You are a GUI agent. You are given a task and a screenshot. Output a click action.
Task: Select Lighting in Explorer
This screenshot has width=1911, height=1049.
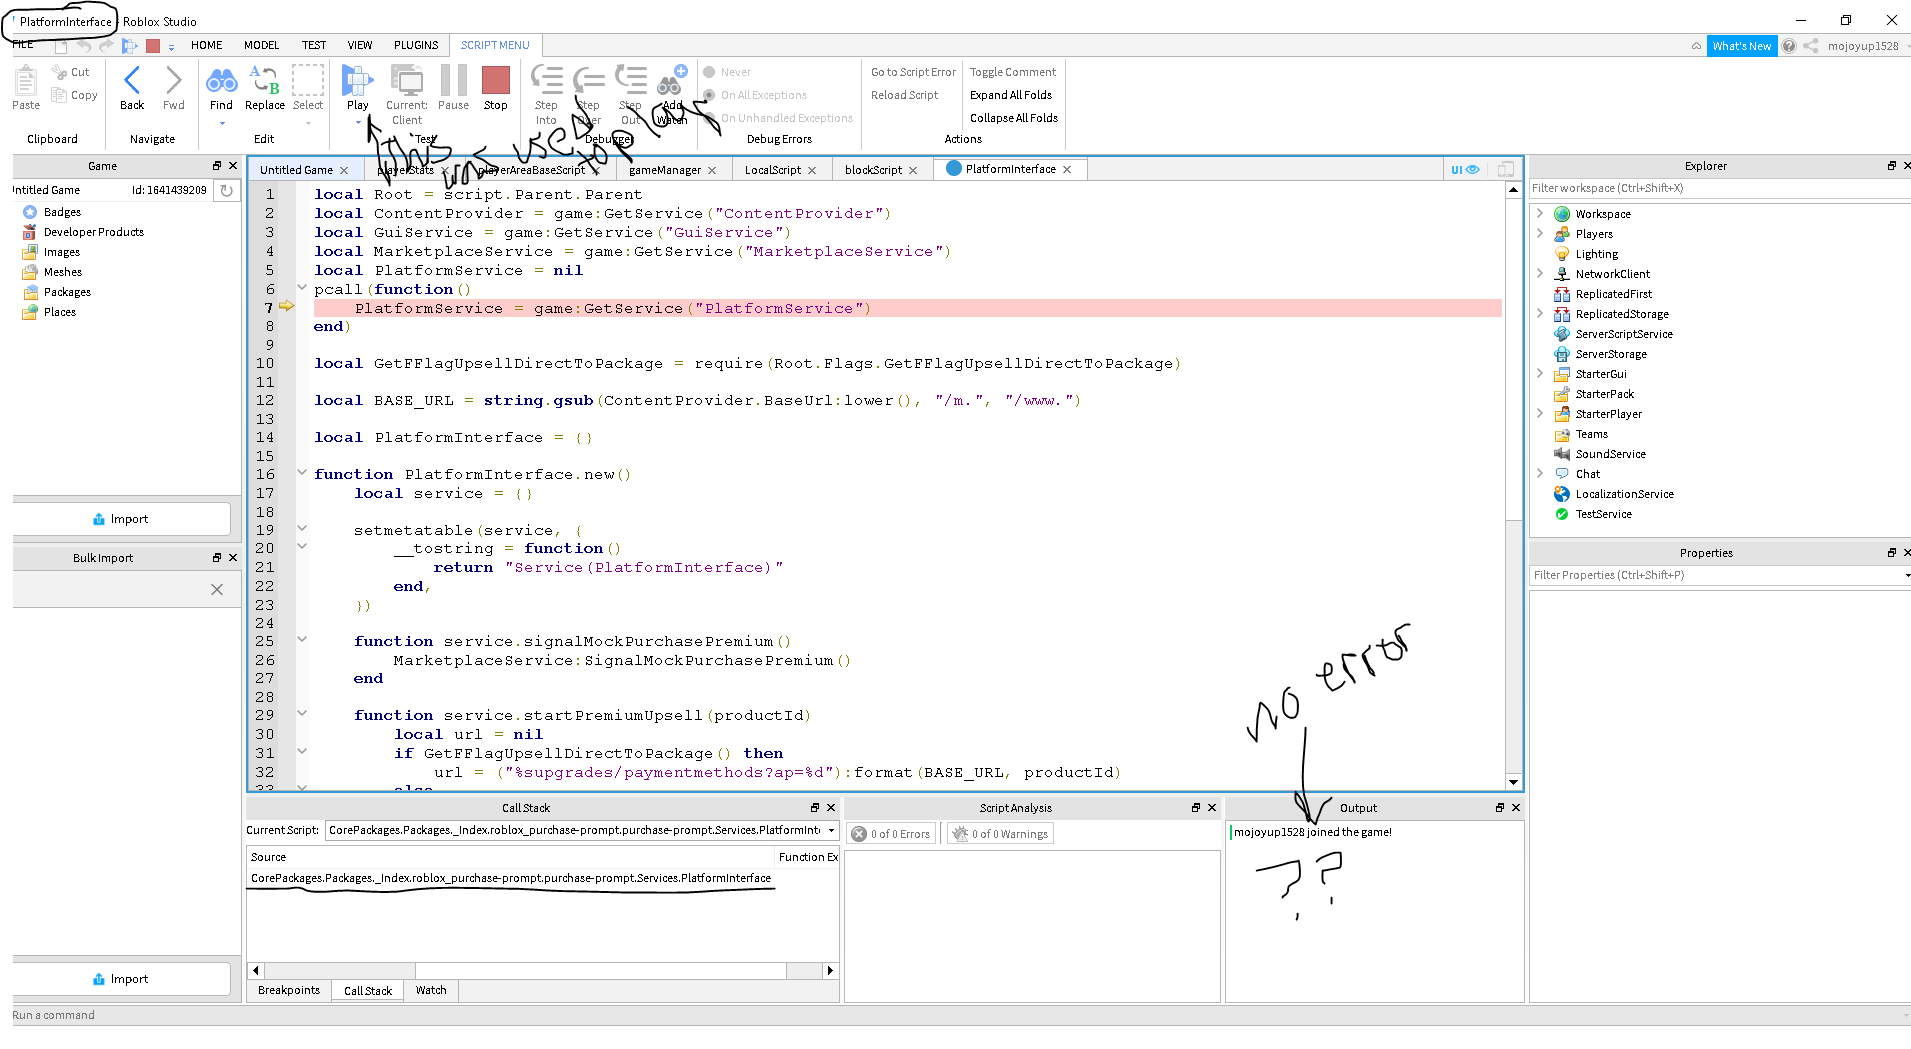[1596, 254]
